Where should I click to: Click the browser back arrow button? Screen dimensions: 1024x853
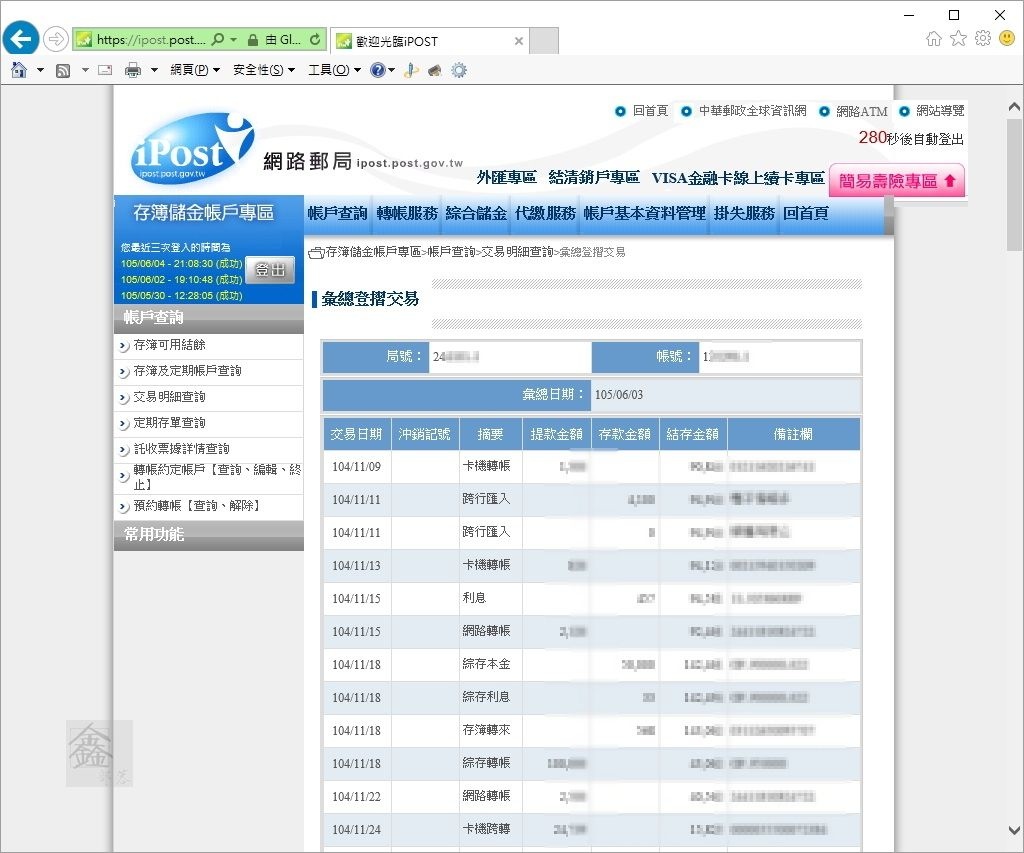[x=20, y=39]
